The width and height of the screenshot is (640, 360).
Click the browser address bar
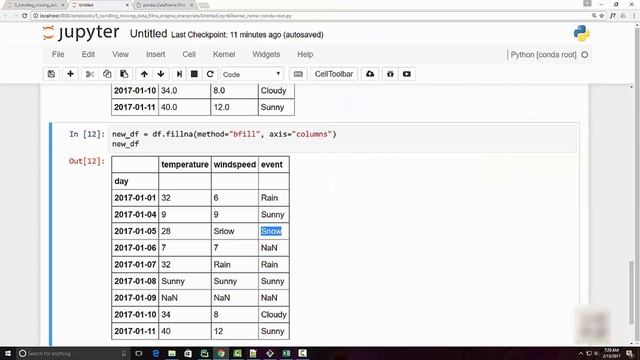(x=310, y=16)
